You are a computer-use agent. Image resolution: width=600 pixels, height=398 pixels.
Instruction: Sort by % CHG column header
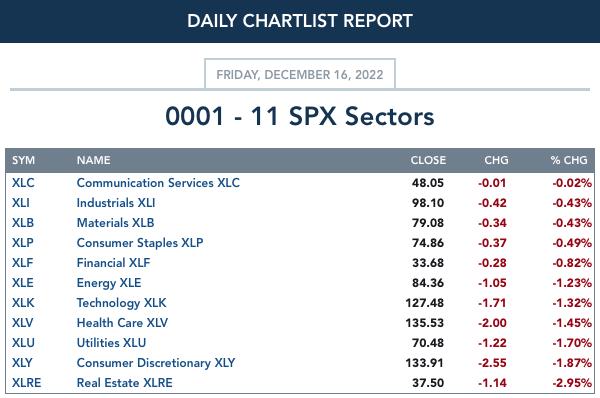pyautogui.click(x=569, y=160)
